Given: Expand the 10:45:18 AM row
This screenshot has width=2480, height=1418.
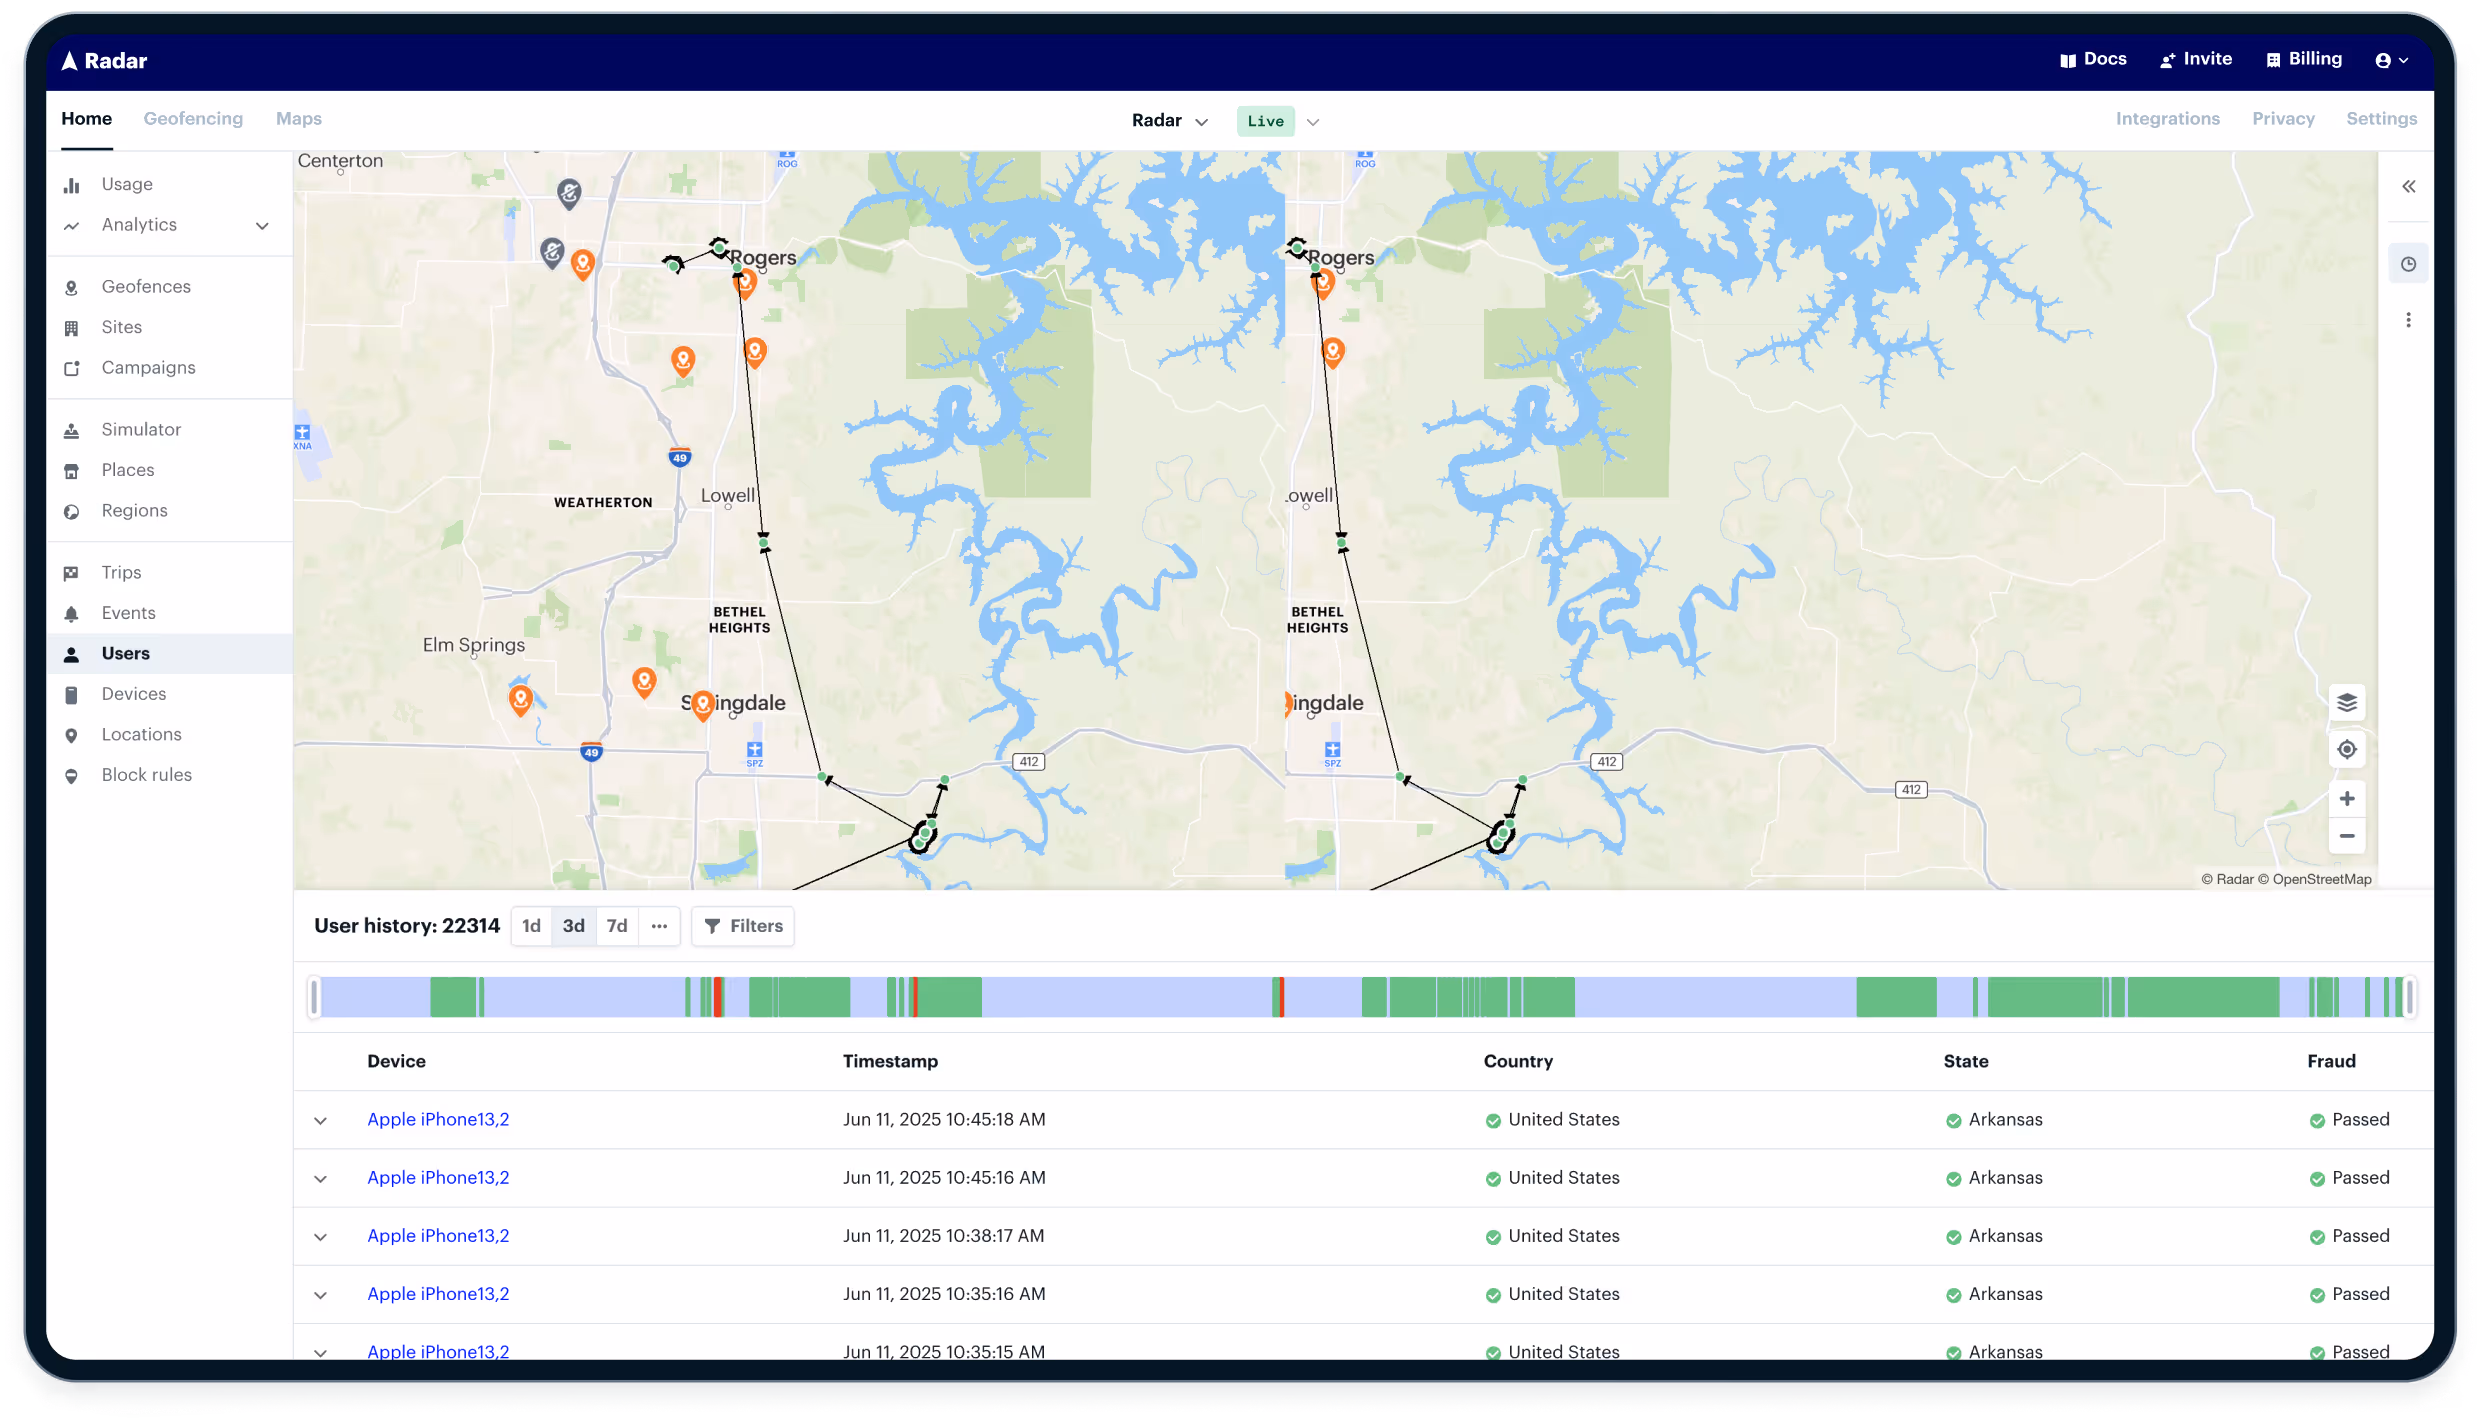Looking at the screenshot, I should click(x=320, y=1120).
